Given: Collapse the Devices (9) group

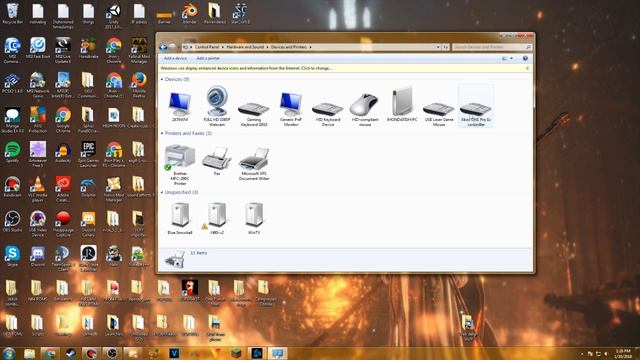Looking at the screenshot, I should (162, 79).
